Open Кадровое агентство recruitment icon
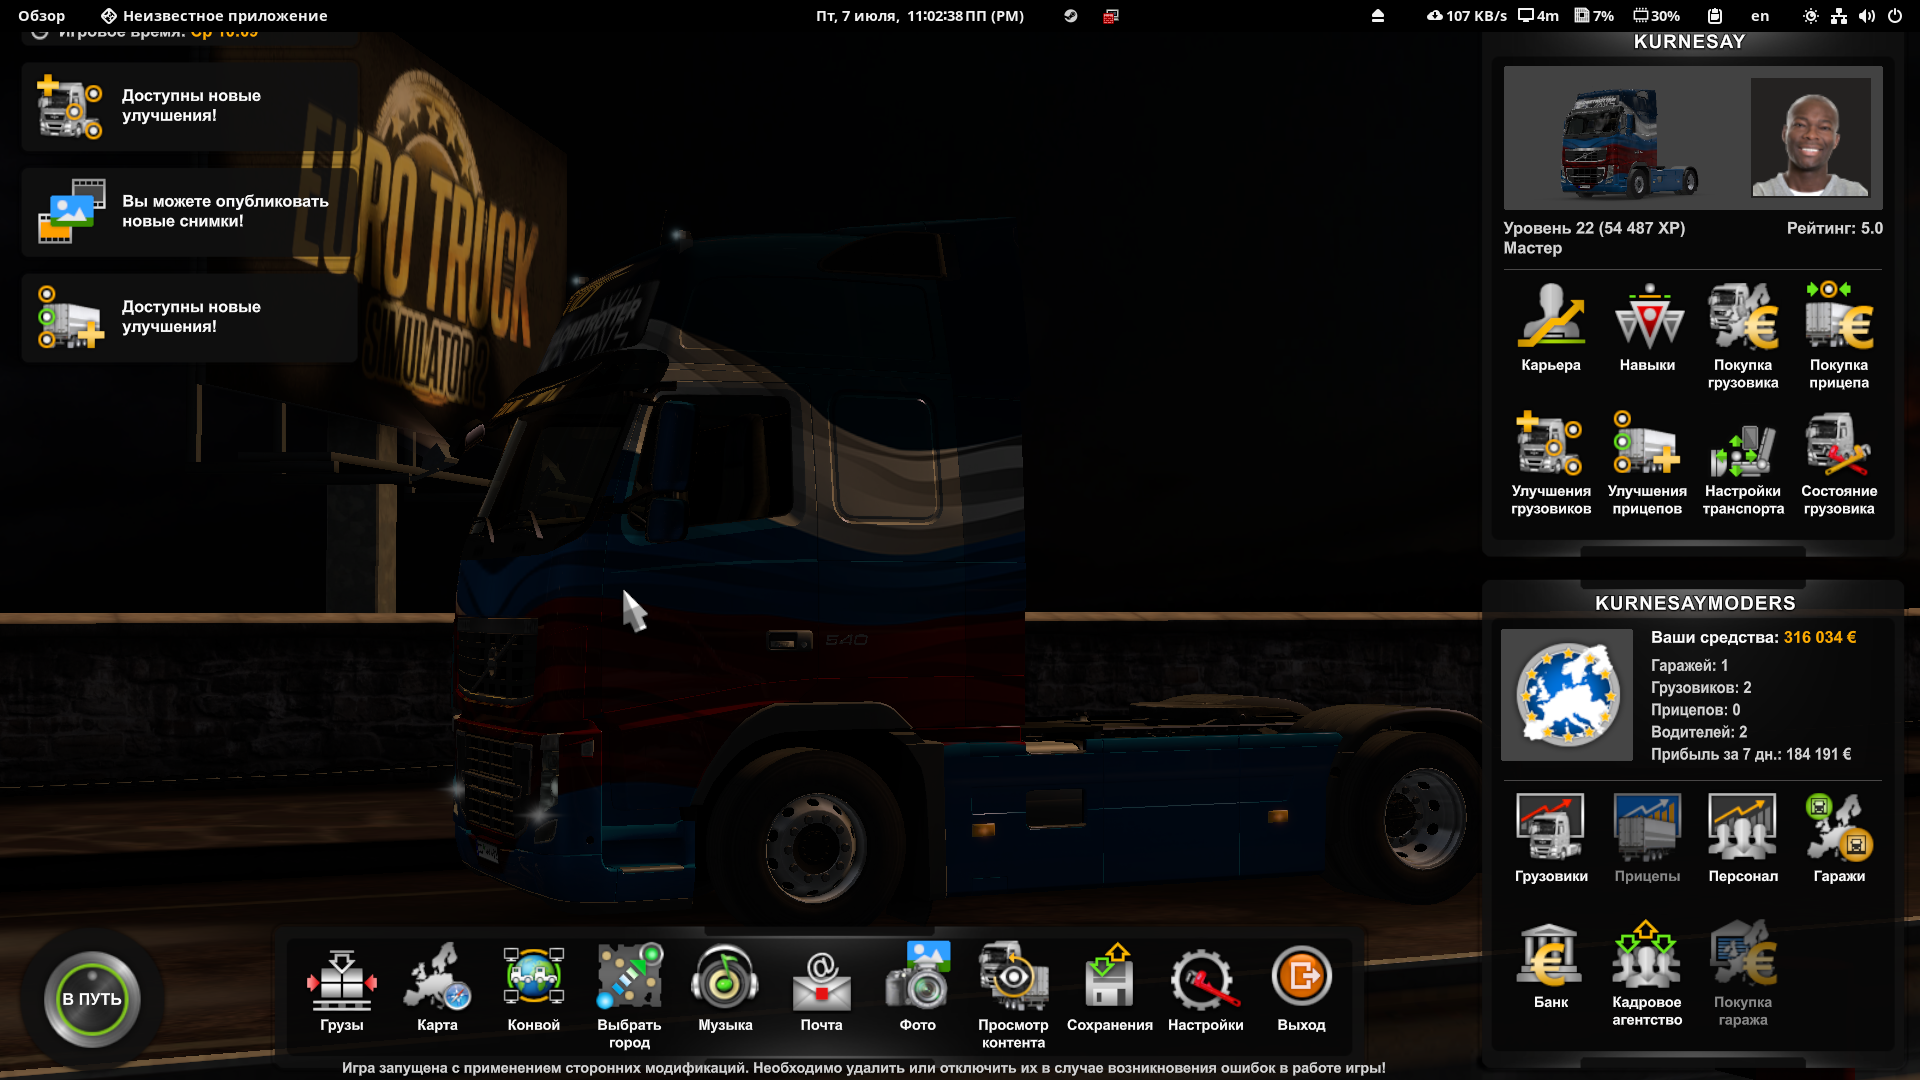The image size is (1920, 1080). (1647, 955)
